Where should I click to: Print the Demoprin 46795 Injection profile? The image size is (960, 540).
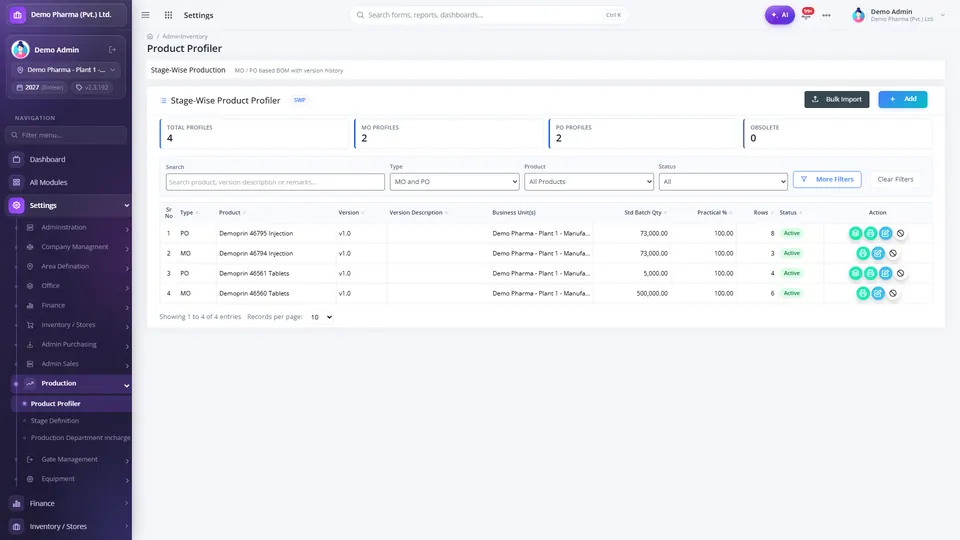[870, 233]
